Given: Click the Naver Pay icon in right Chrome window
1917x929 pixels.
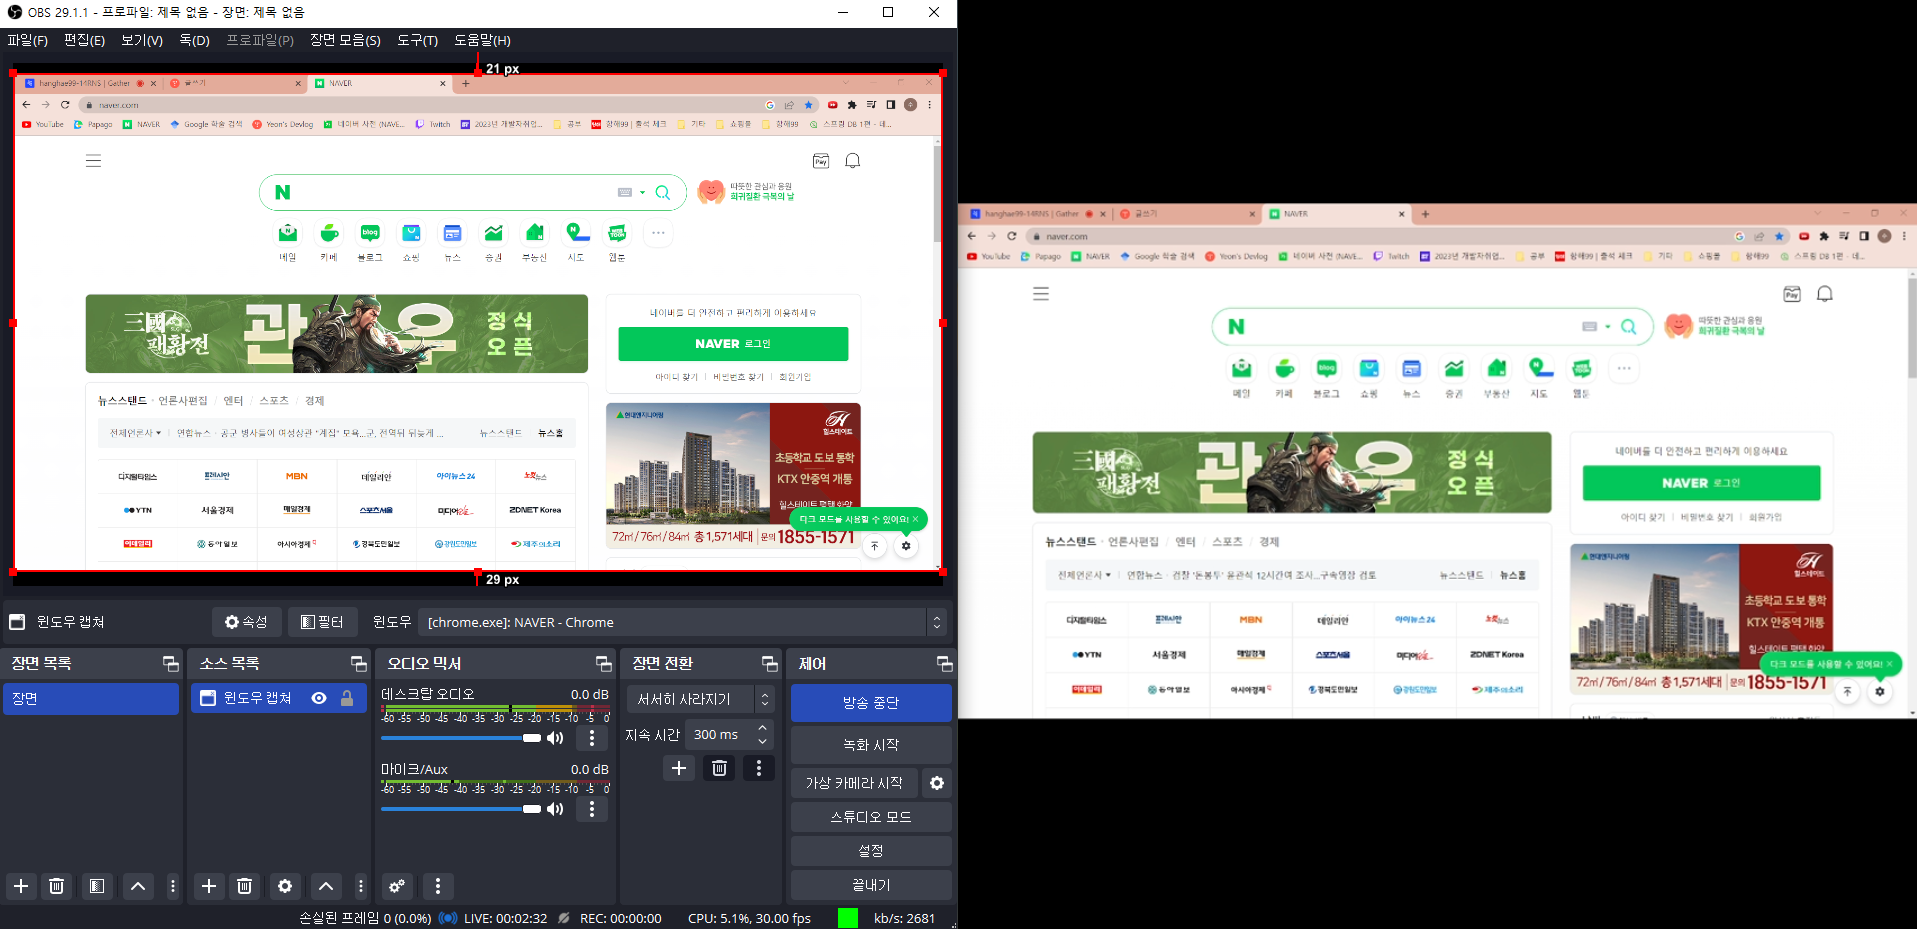Looking at the screenshot, I should (x=1792, y=294).
